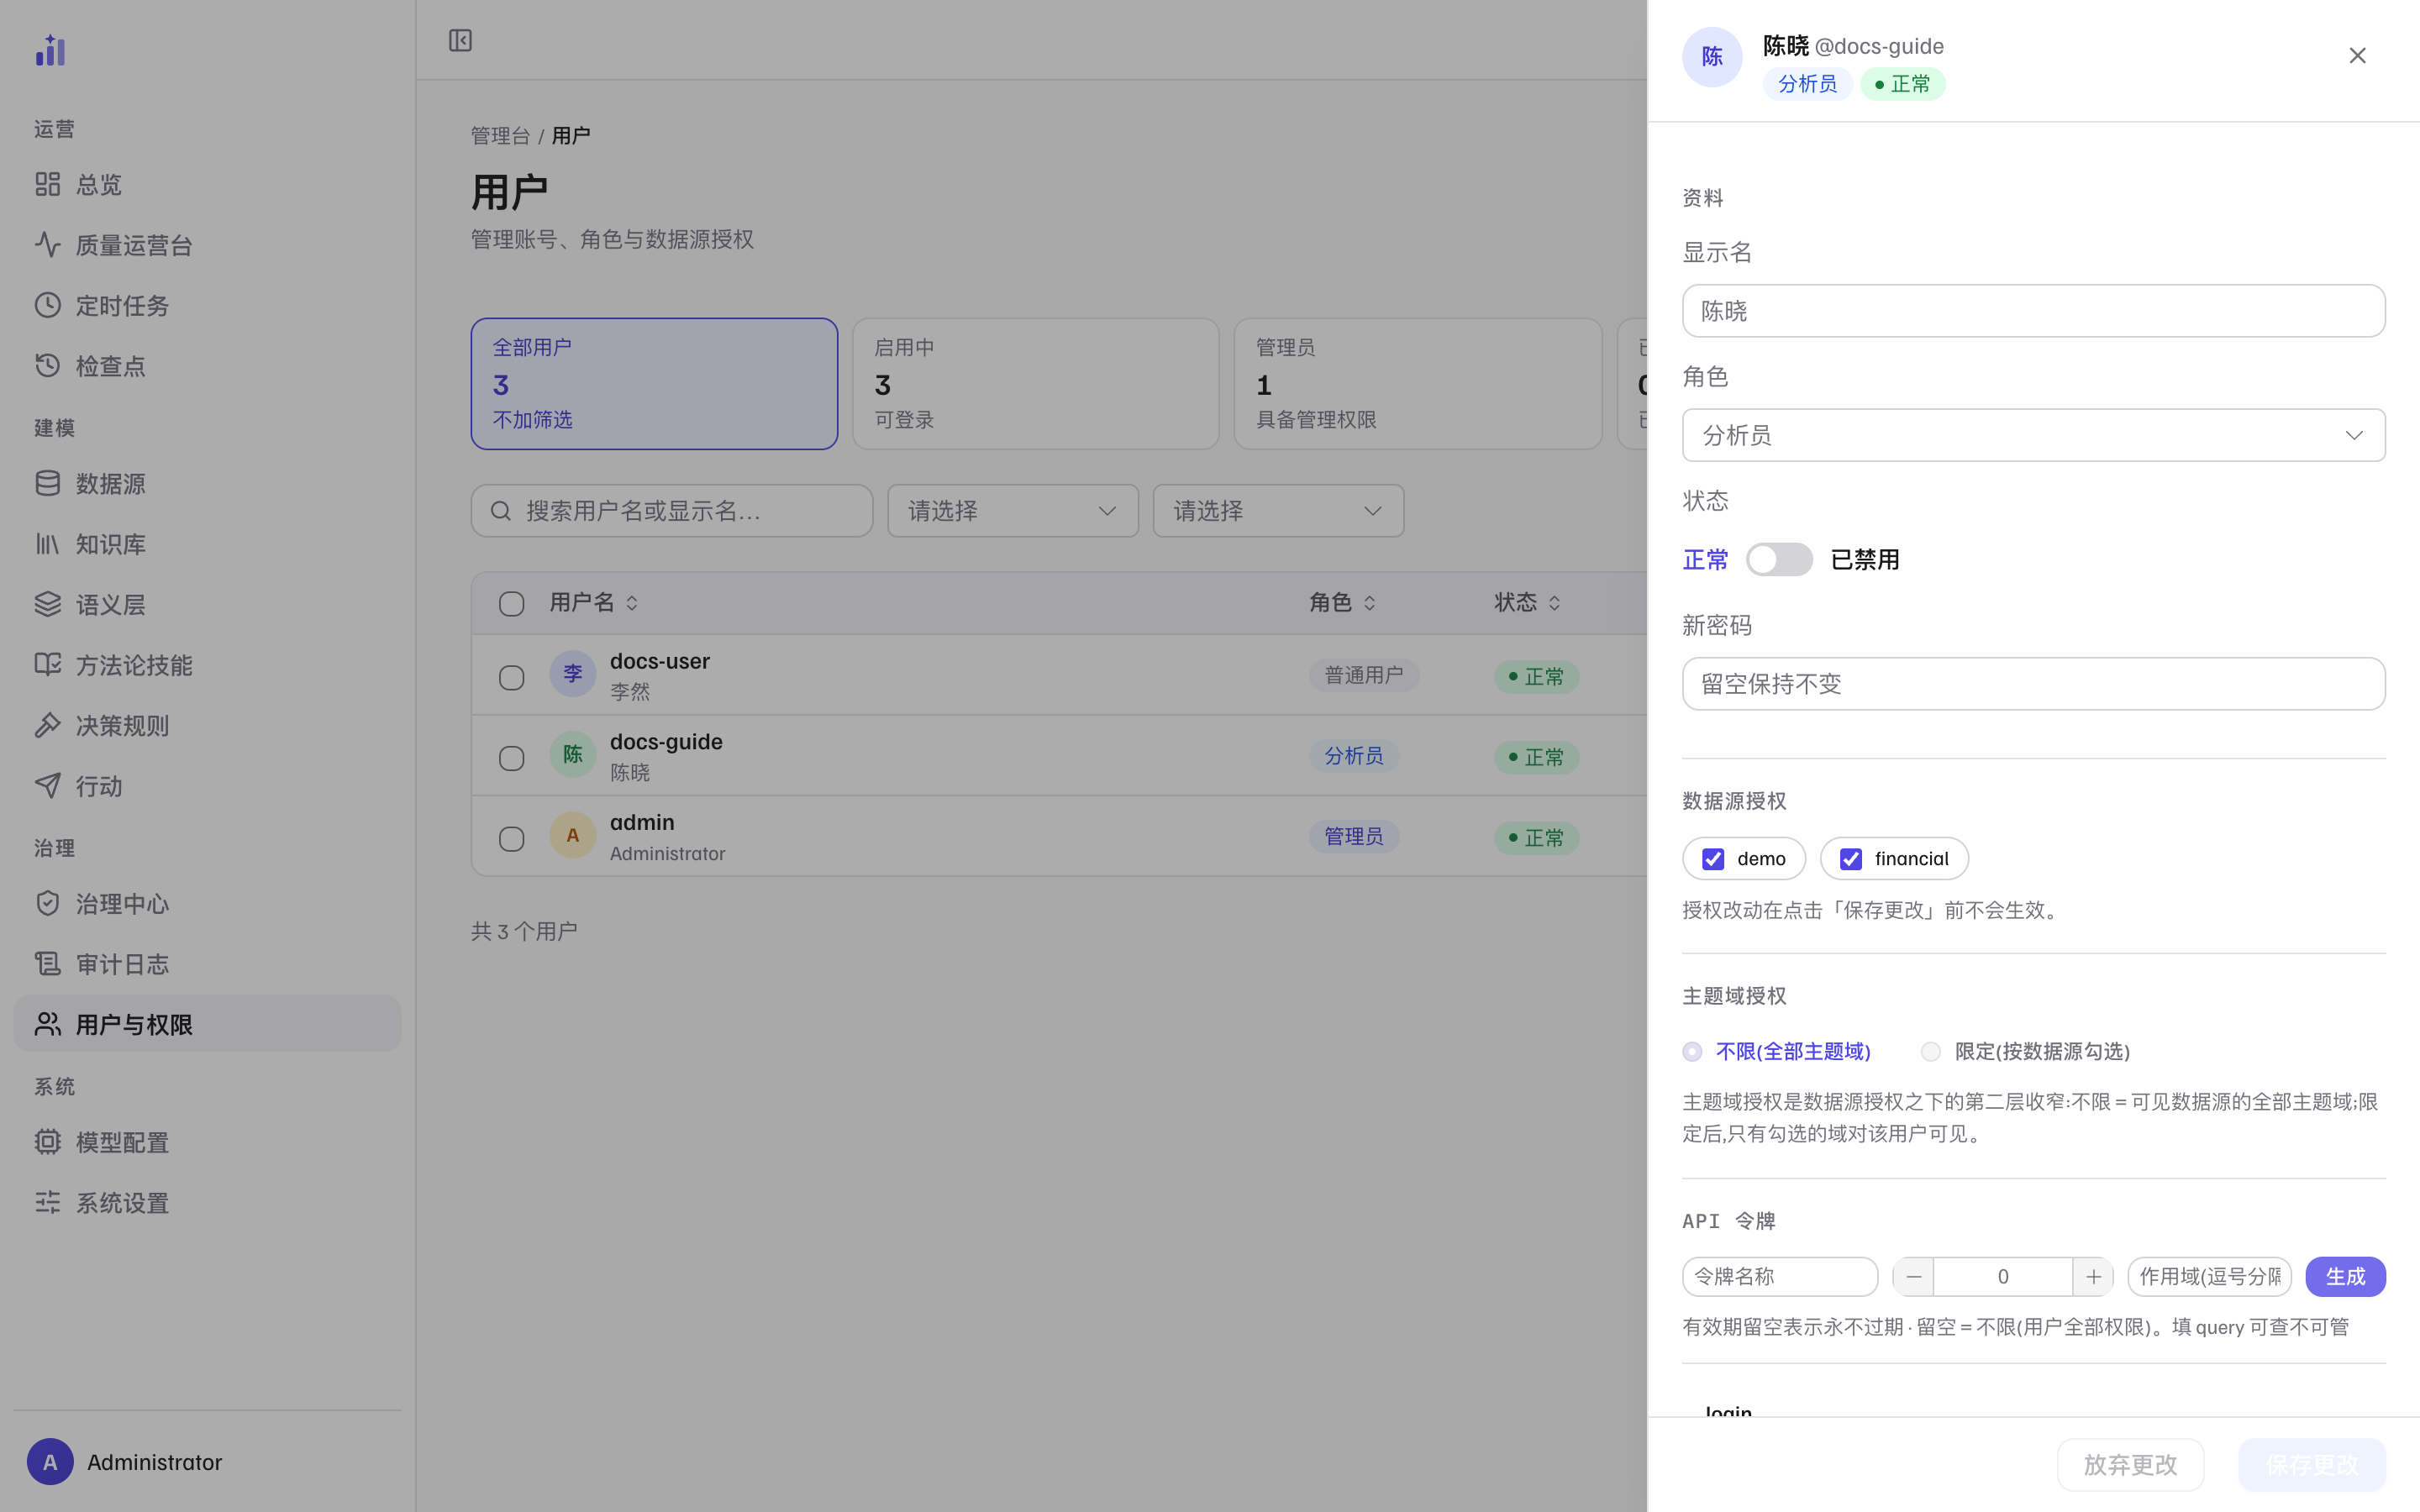
Task: Open 行动 send item
Action: coord(207,786)
